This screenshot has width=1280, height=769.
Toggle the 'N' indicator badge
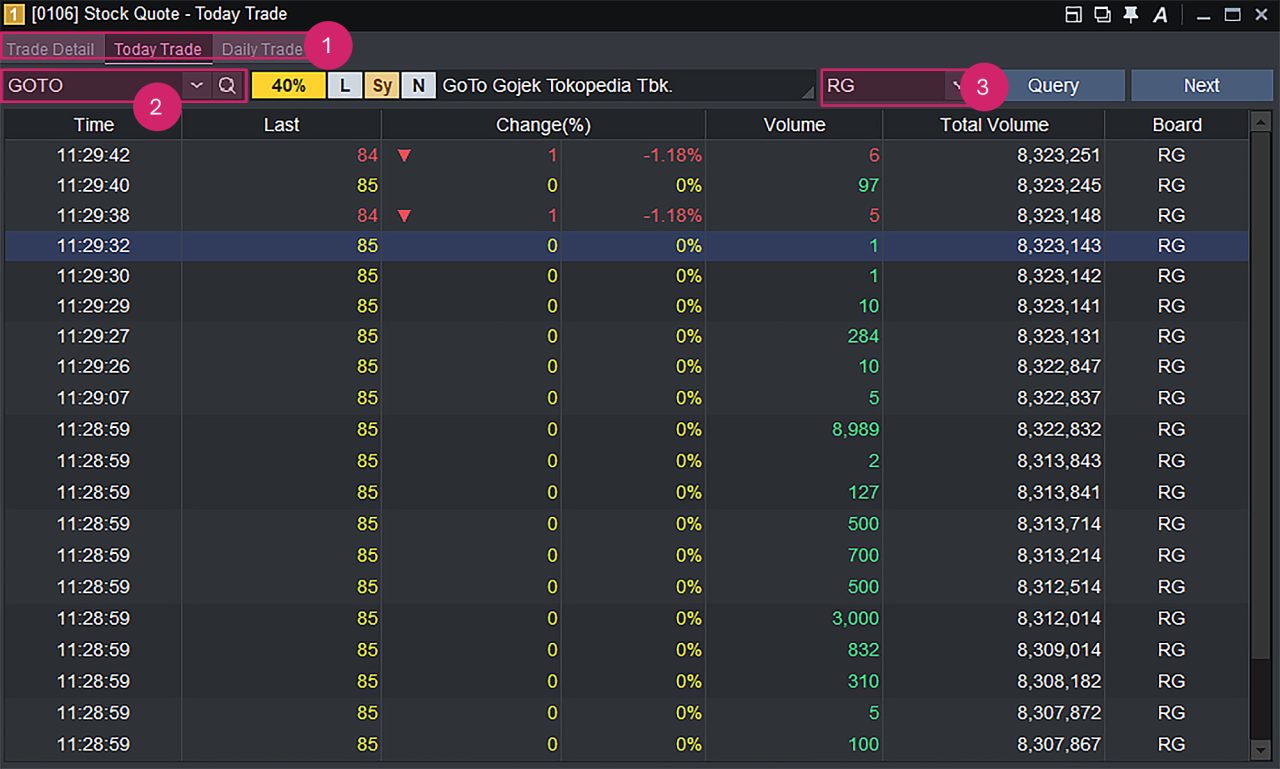tap(418, 86)
